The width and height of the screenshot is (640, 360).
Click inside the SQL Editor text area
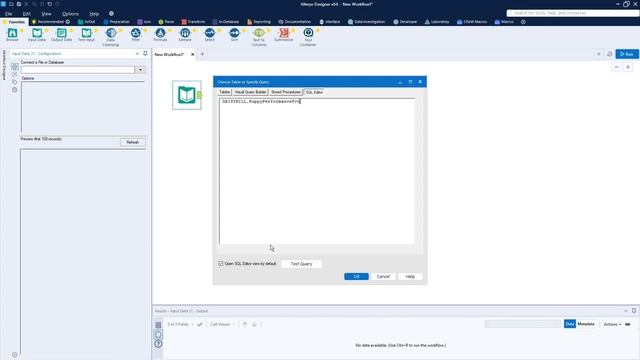click(x=317, y=171)
